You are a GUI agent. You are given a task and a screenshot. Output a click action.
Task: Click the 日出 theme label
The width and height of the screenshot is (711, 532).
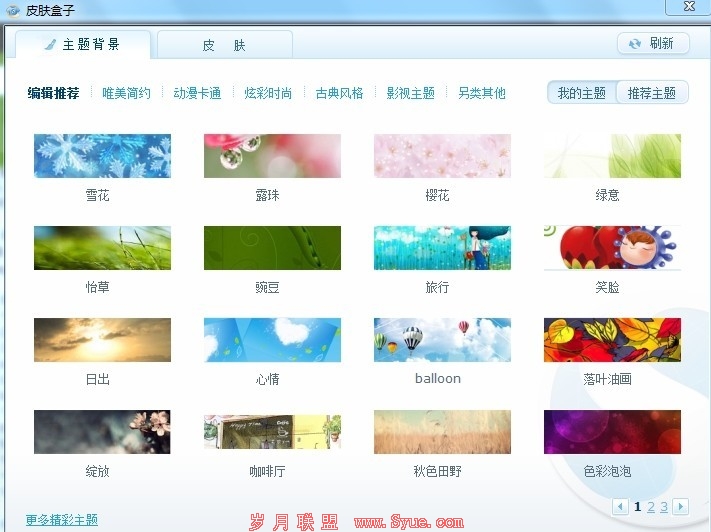97,379
